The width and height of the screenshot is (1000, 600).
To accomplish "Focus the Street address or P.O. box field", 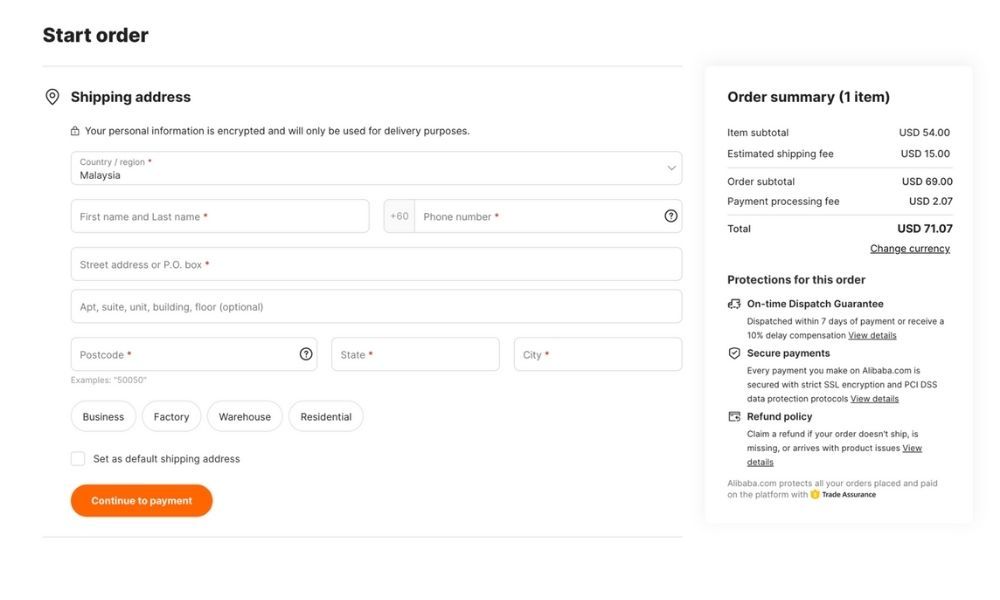I will click(x=376, y=264).
